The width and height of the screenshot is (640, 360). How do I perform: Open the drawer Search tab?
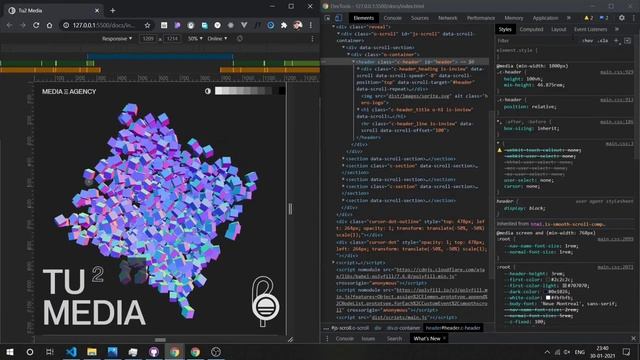[x=394, y=339]
